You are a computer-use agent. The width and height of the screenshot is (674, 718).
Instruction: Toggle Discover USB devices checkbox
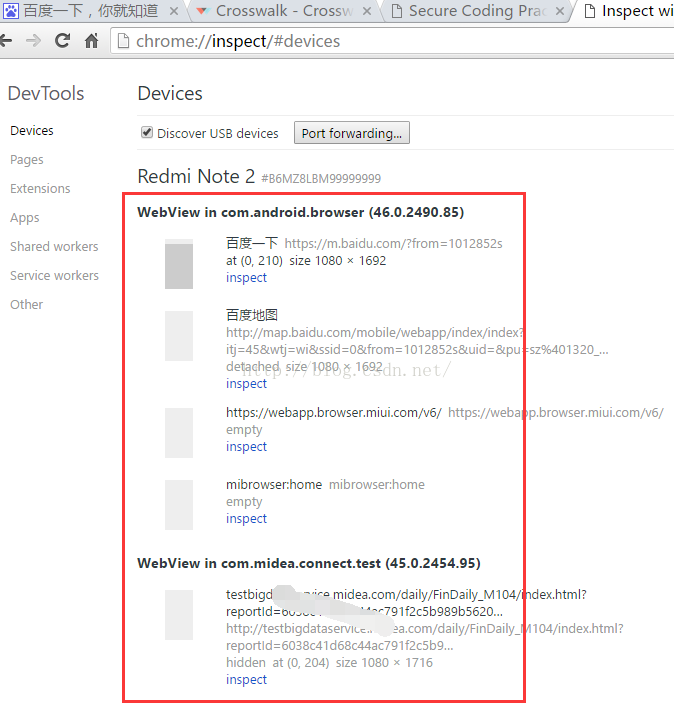pyautogui.click(x=147, y=132)
